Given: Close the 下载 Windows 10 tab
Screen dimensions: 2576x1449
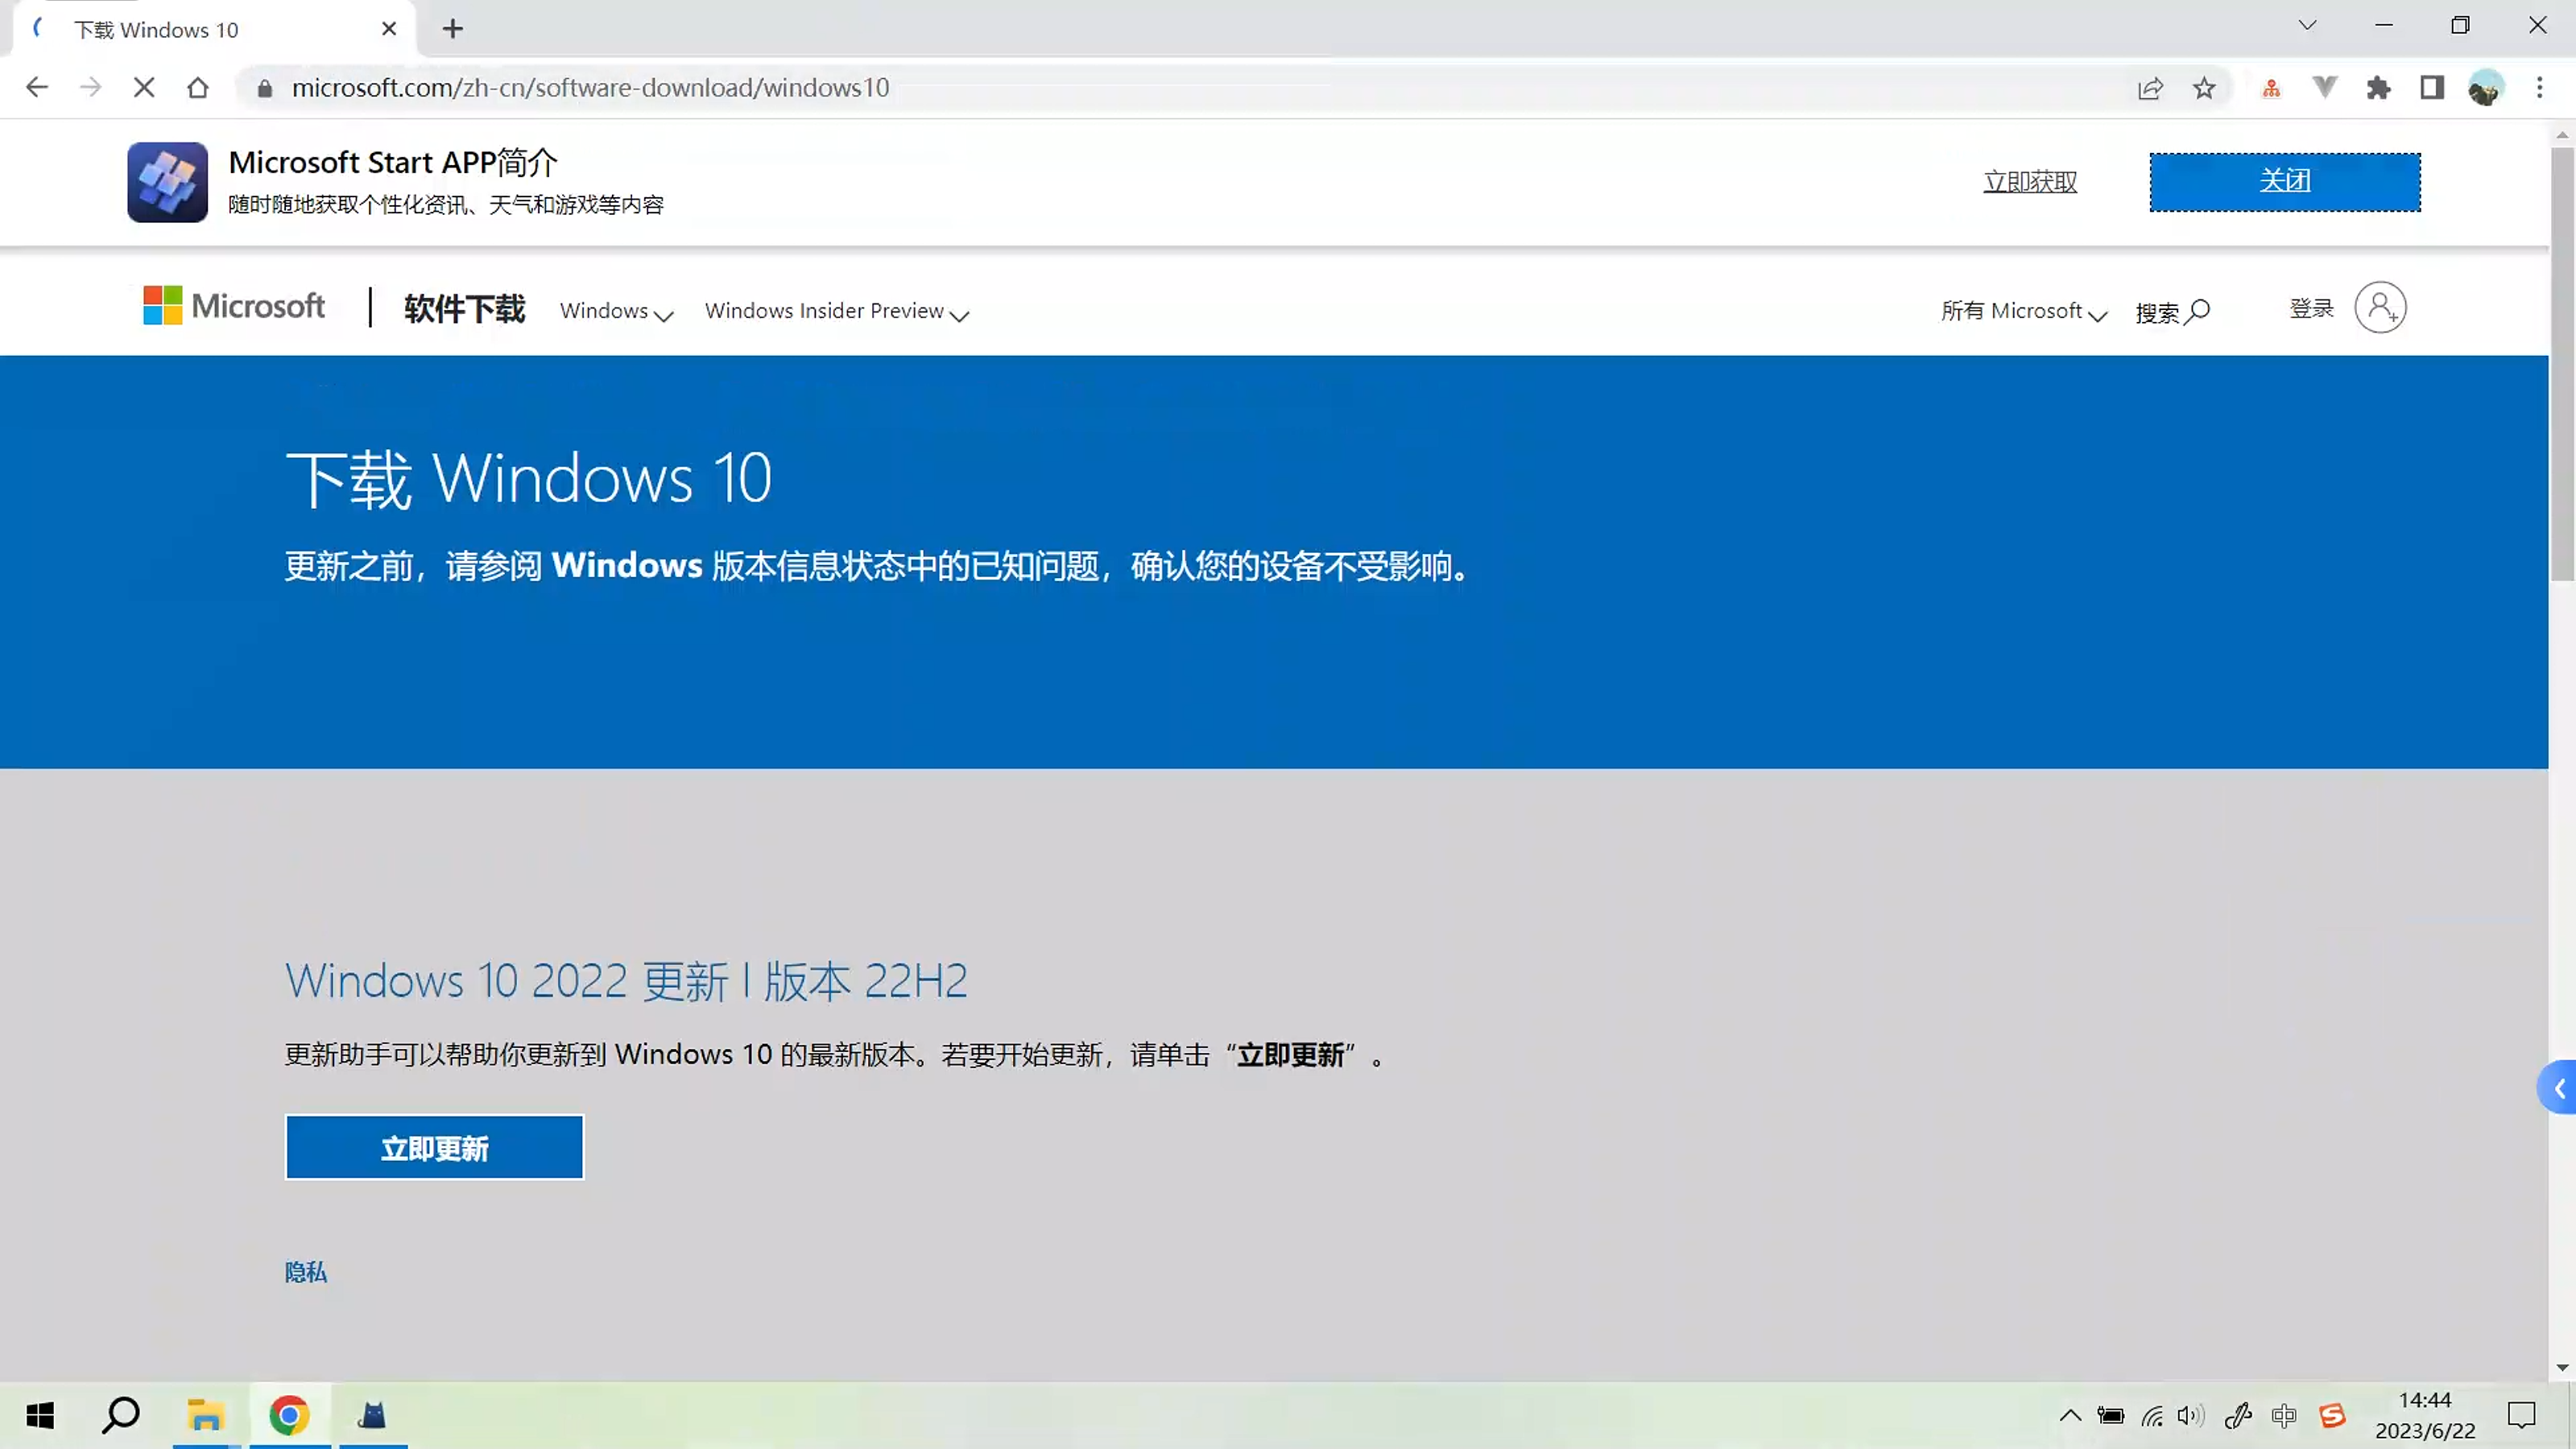Looking at the screenshot, I should click(389, 29).
